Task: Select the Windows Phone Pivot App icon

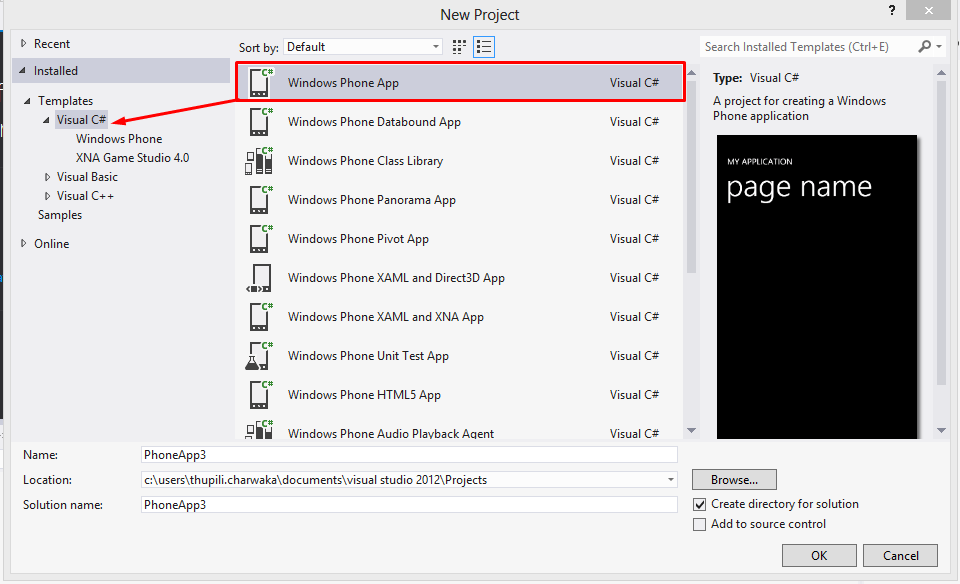Action: 260,239
